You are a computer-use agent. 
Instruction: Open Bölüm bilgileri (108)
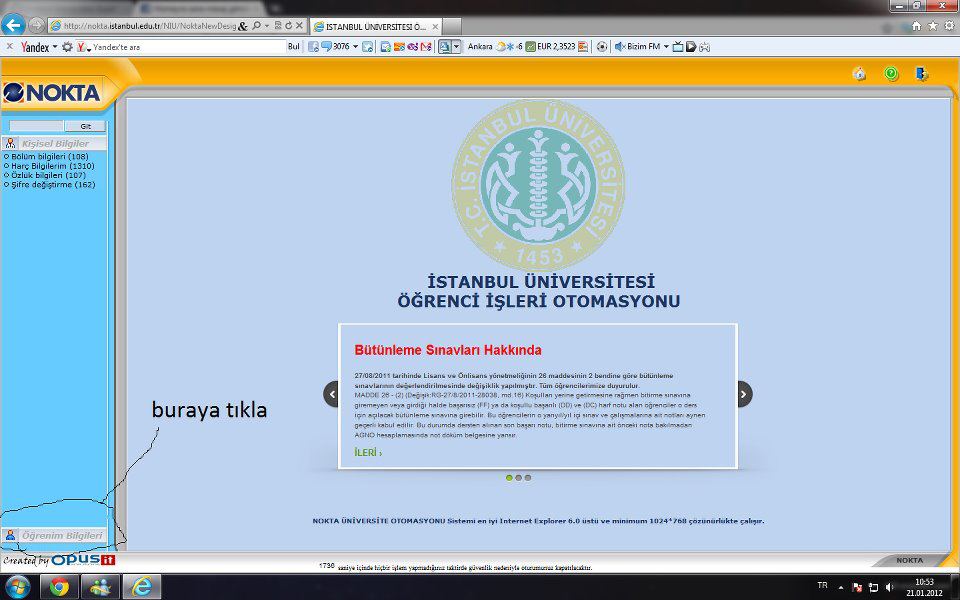(x=50, y=157)
